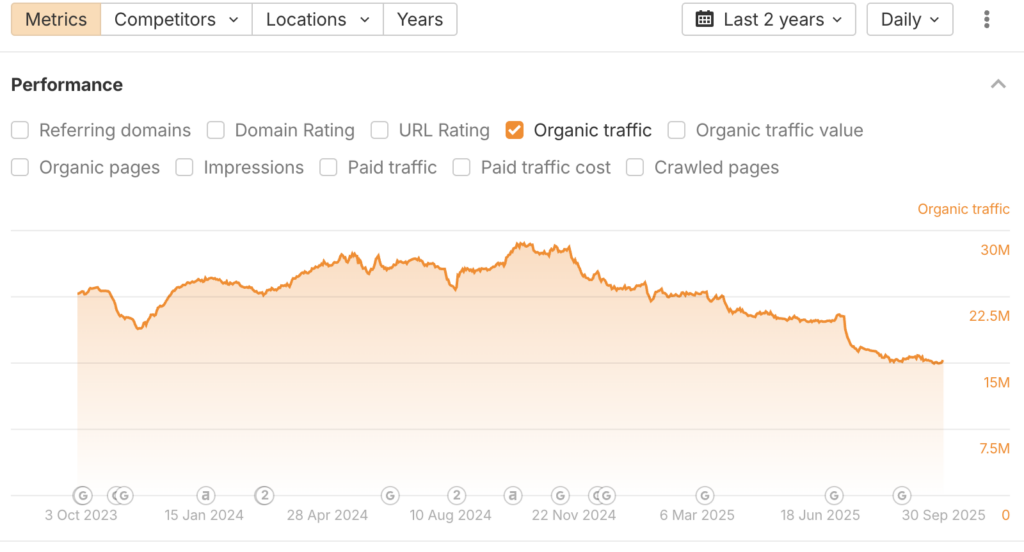The height and width of the screenshot is (552, 1024).
Task: Open the three-dot more options menu
Action: pyautogui.click(x=987, y=19)
